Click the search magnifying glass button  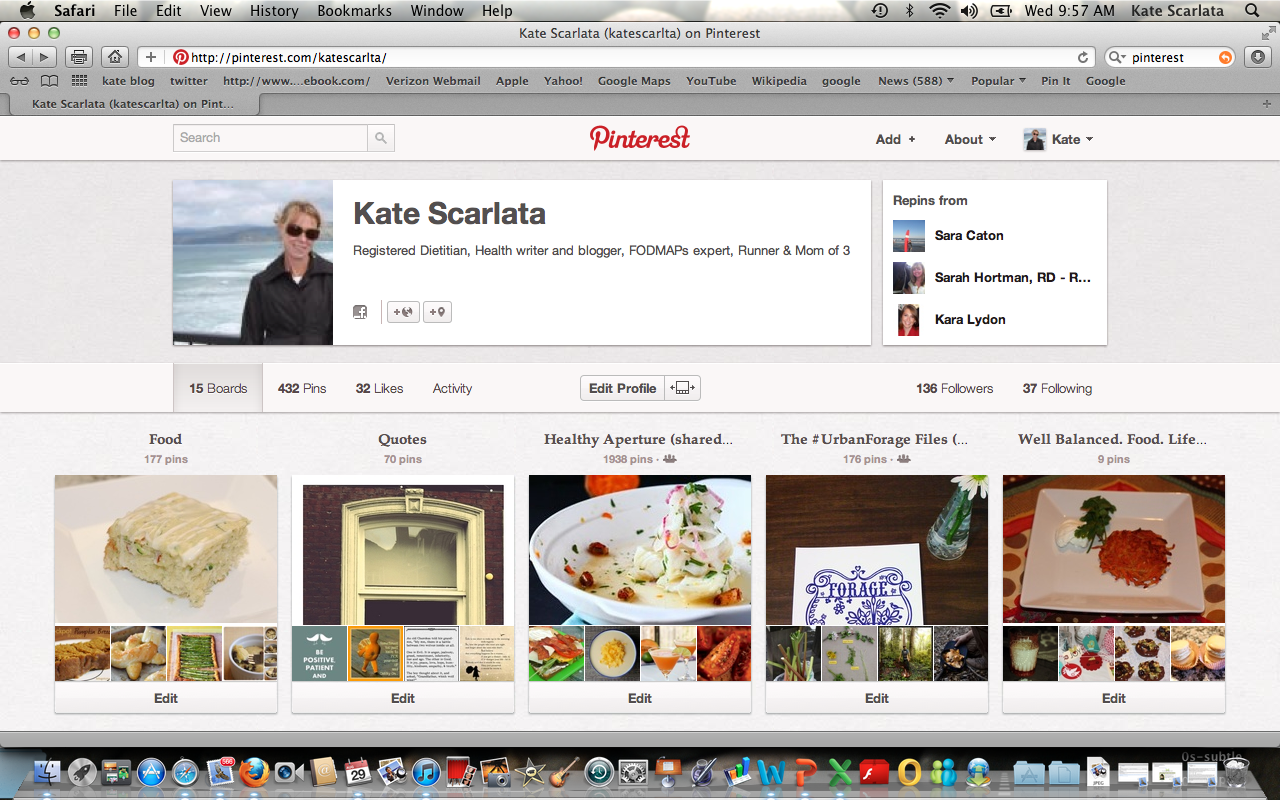(x=380, y=138)
